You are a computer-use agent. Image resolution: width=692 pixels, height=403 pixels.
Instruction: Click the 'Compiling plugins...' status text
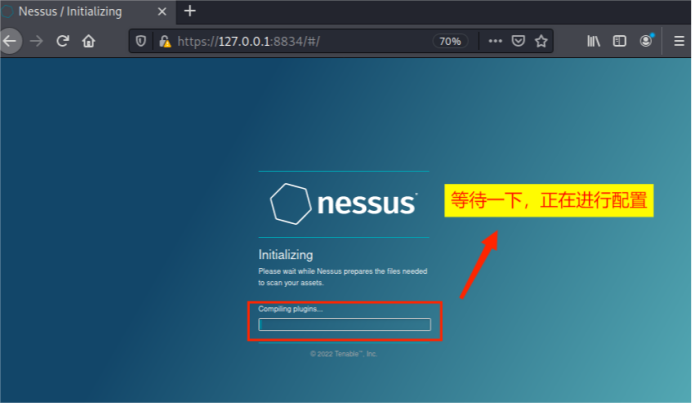pos(290,309)
